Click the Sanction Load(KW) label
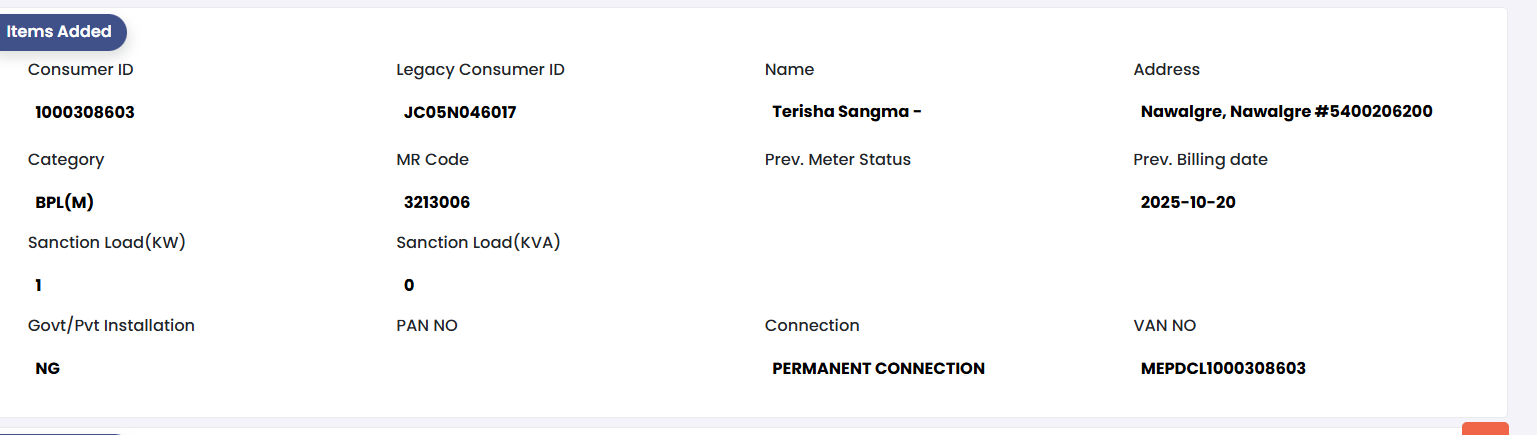Screen dimensions: 1537x435 pyautogui.click(x=107, y=243)
